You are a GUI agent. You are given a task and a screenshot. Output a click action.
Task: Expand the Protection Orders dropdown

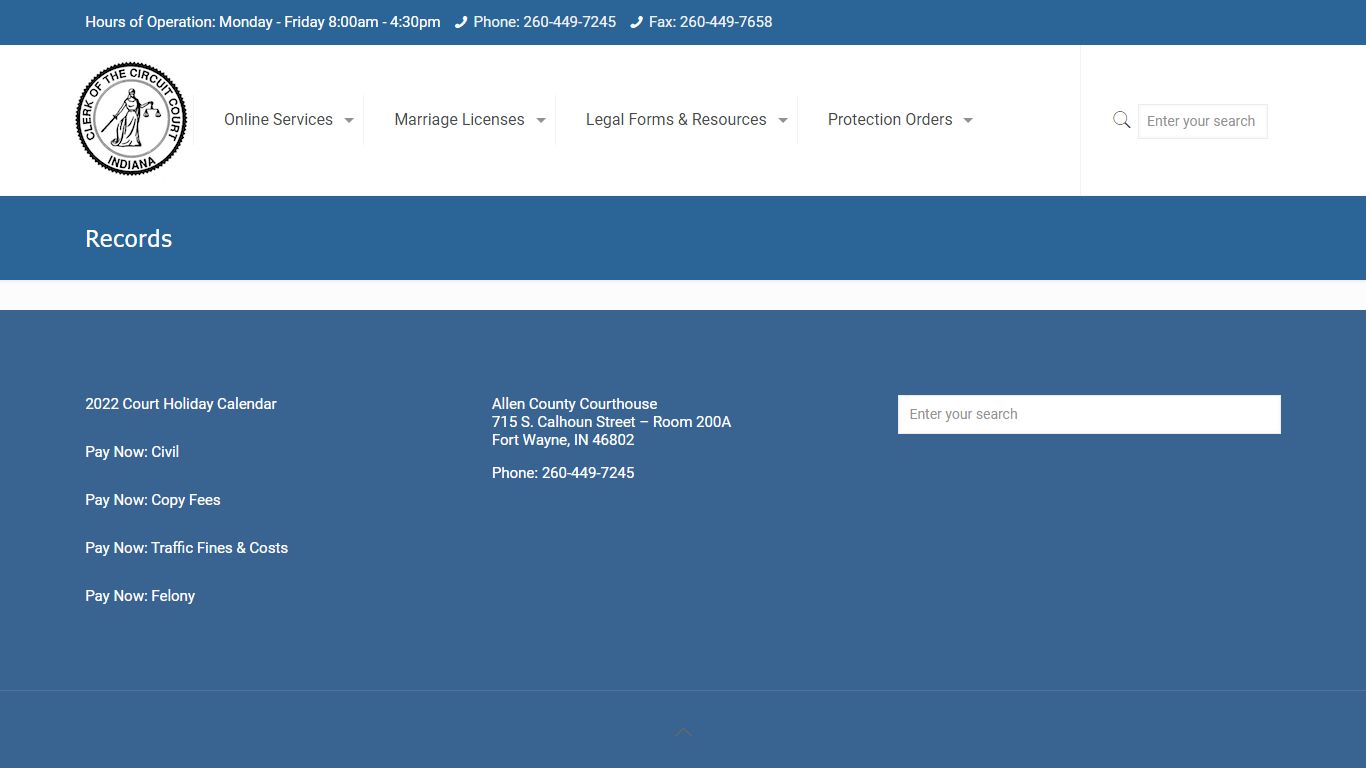pyautogui.click(x=899, y=119)
